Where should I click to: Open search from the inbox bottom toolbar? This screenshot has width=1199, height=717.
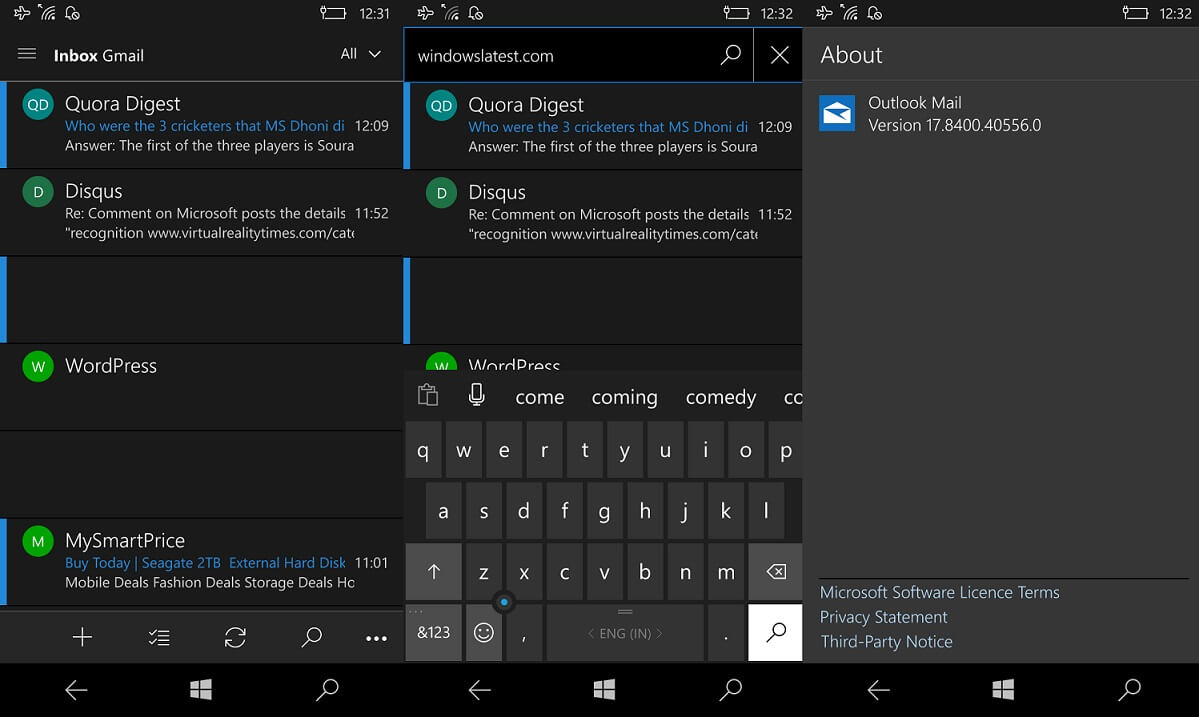[311, 637]
